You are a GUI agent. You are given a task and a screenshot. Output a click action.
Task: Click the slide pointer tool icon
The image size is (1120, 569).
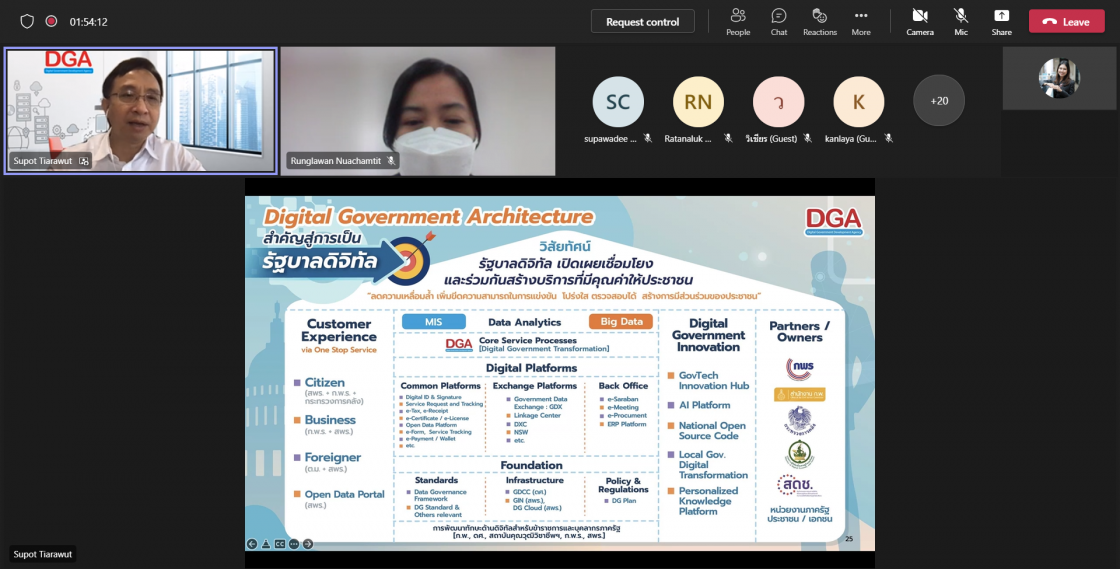266,544
